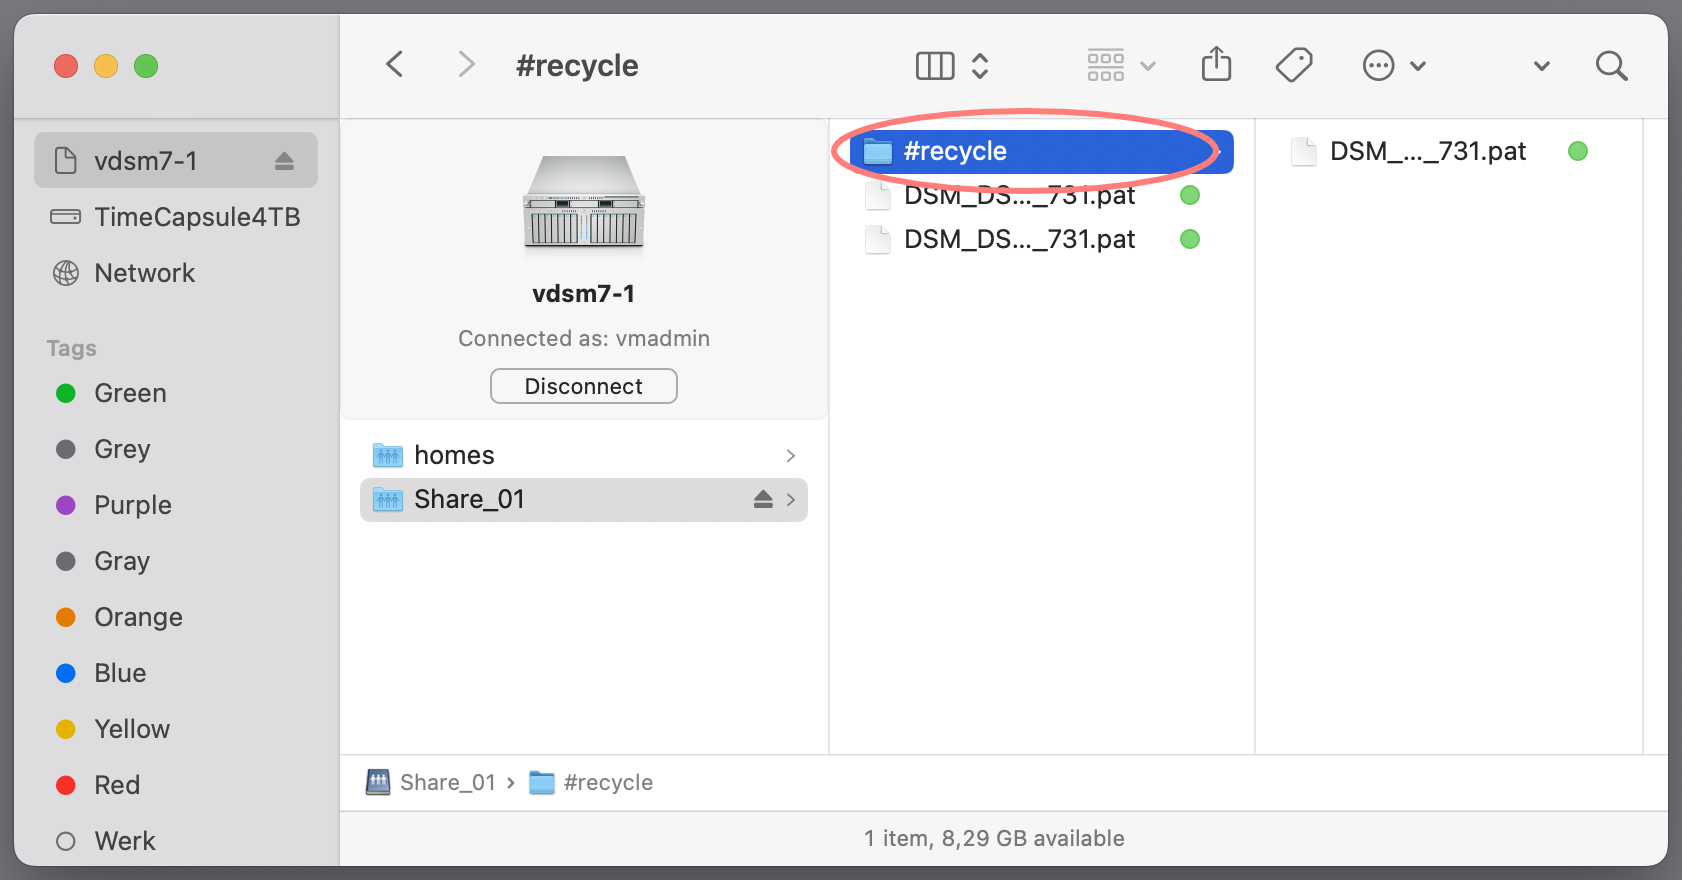Click #recycle in the path bar
This screenshot has height=880, width=1682.
591,782
